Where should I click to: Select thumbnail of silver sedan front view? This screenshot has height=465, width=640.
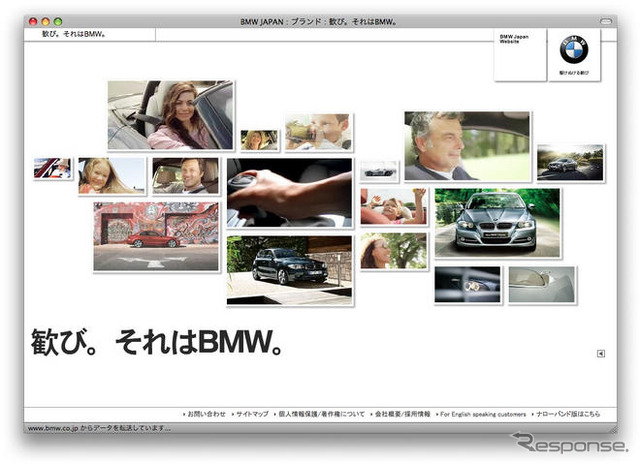497,223
